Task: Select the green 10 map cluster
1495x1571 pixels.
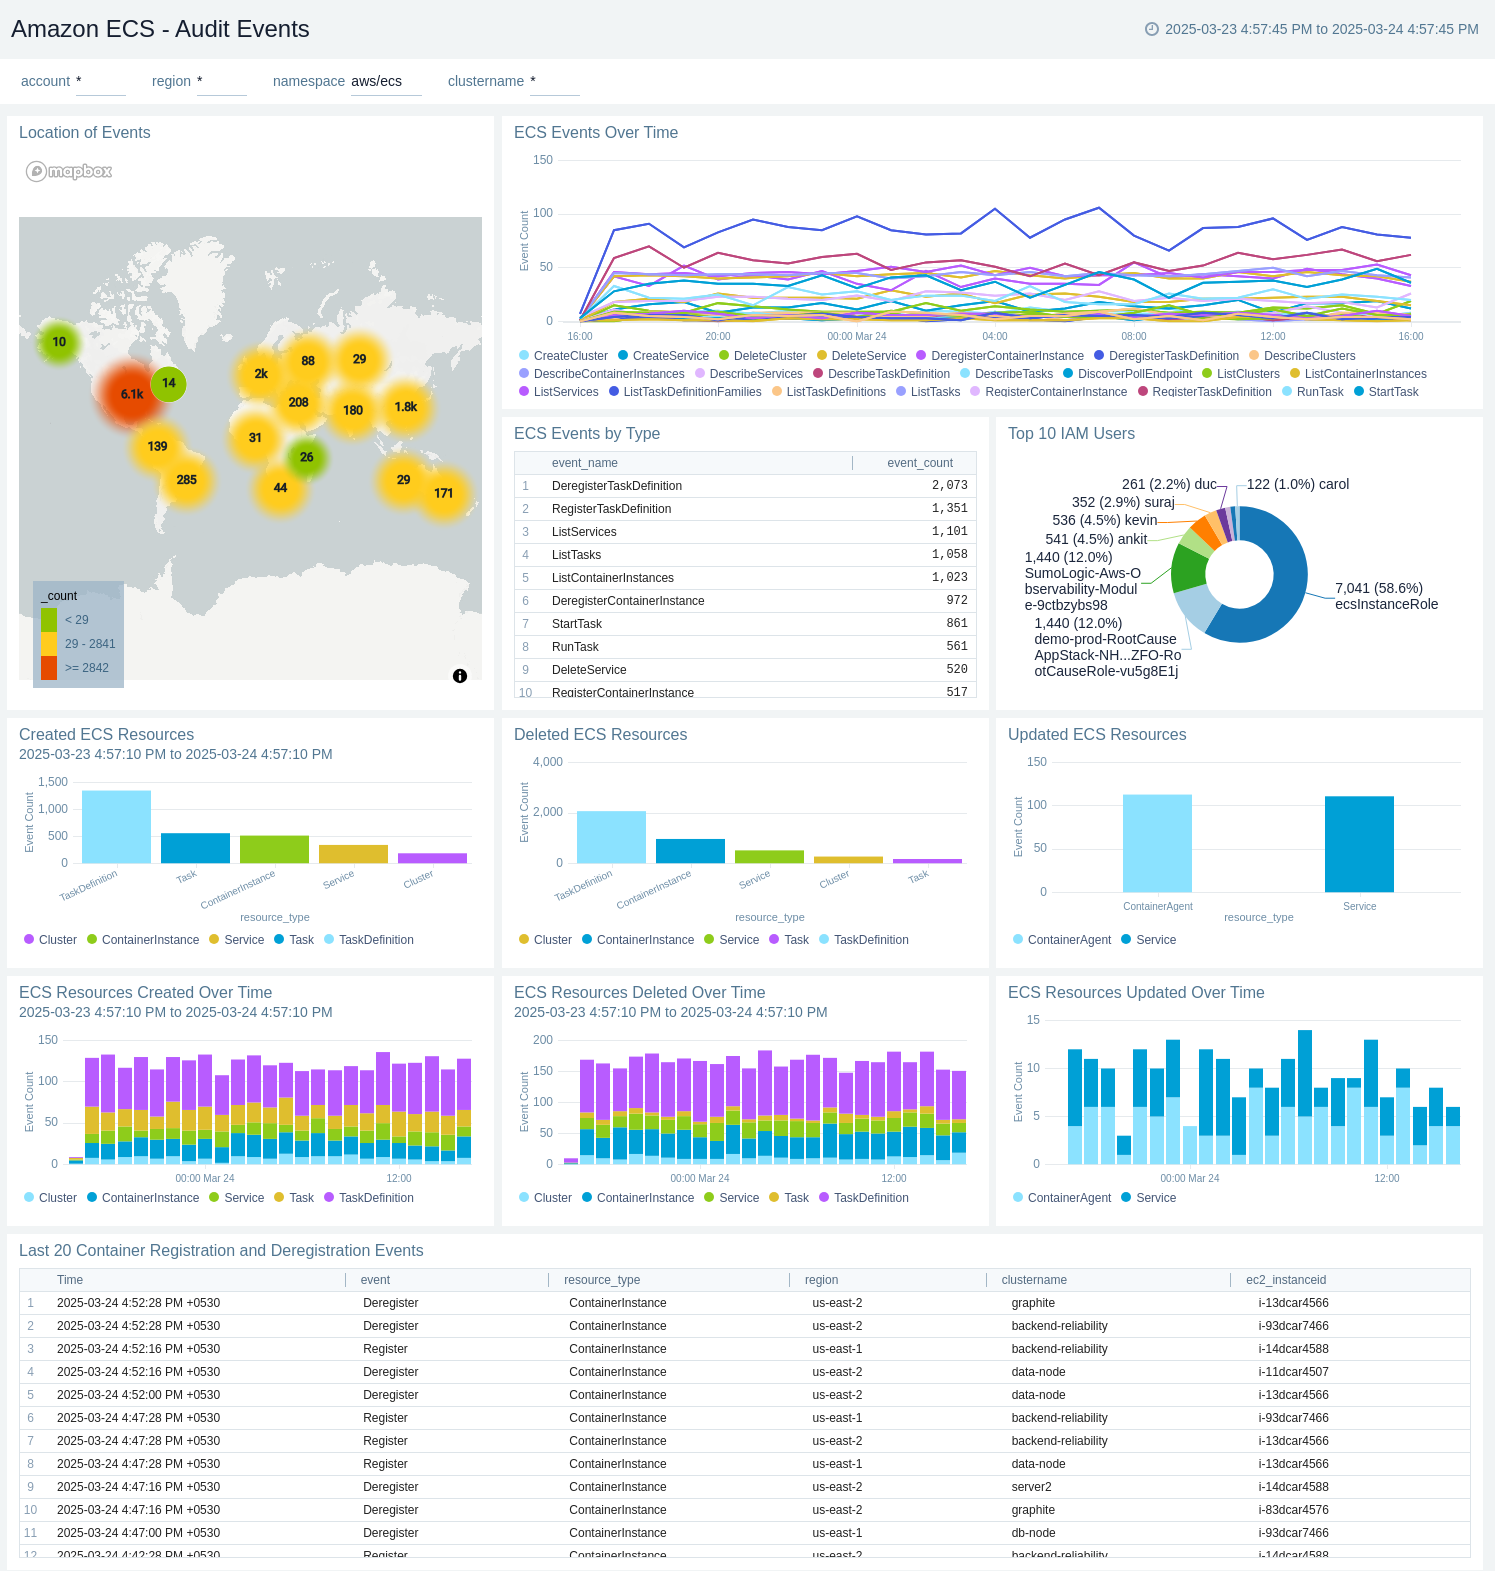Action: point(59,342)
